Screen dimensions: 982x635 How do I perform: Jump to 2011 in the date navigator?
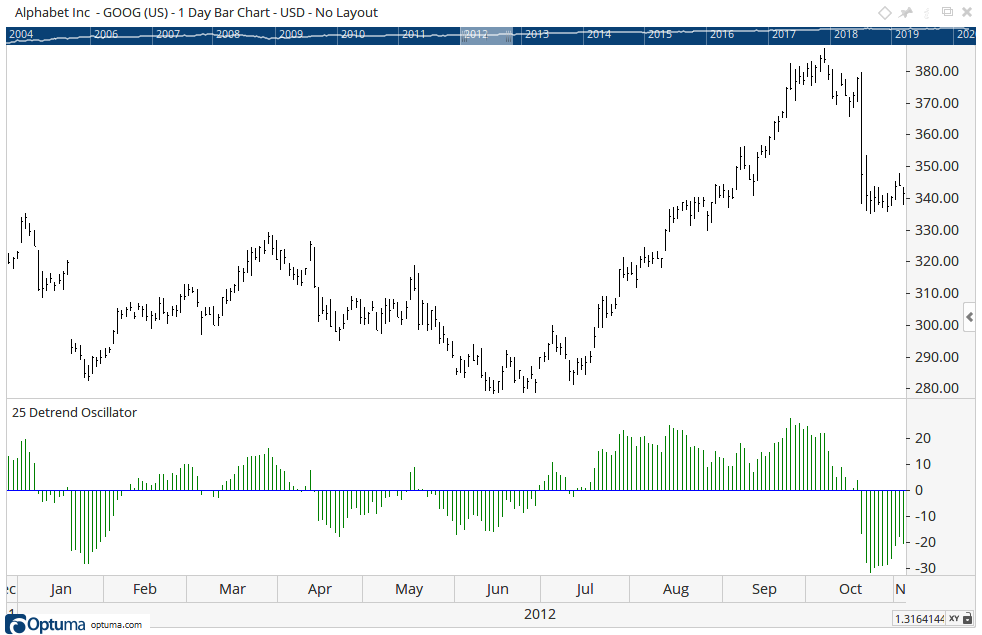coord(413,34)
